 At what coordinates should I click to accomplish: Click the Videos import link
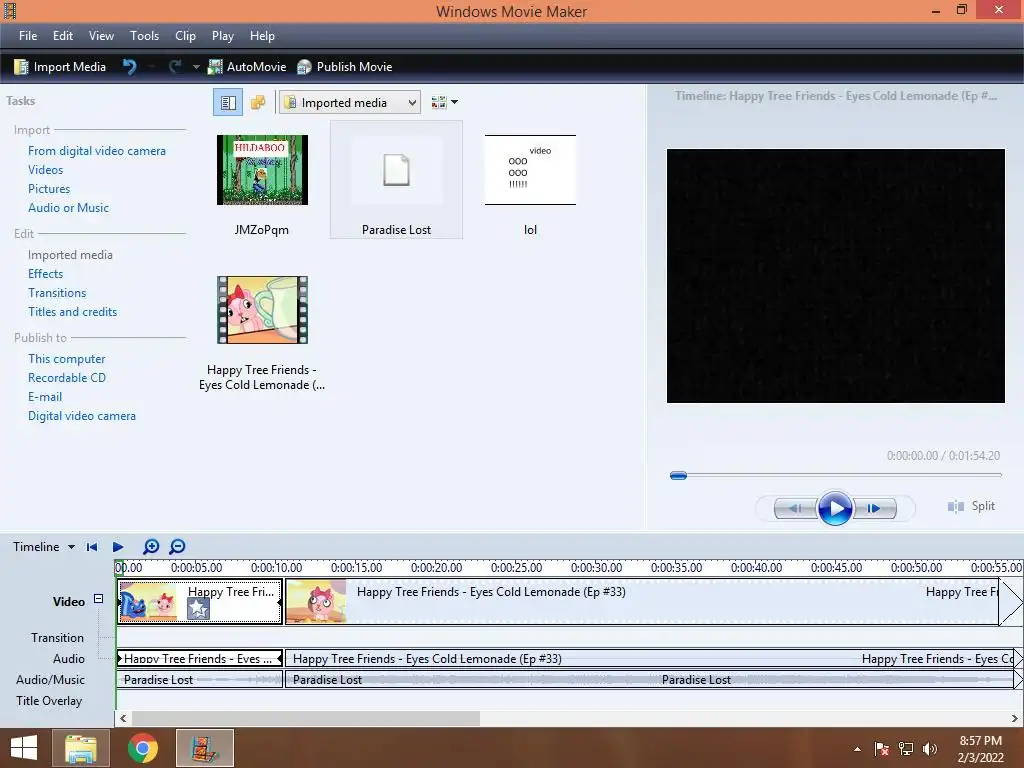click(x=46, y=170)
